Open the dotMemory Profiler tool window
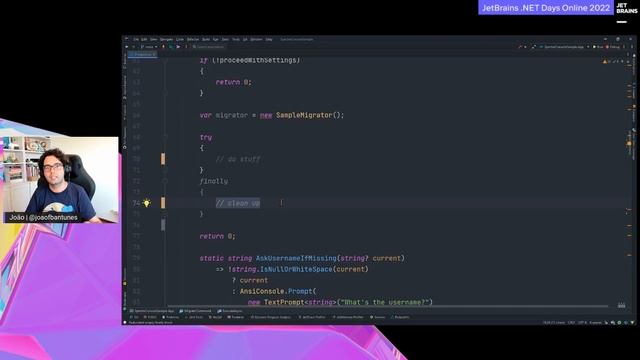The width and height of the screenshot is (640, 360). (348, 317)
